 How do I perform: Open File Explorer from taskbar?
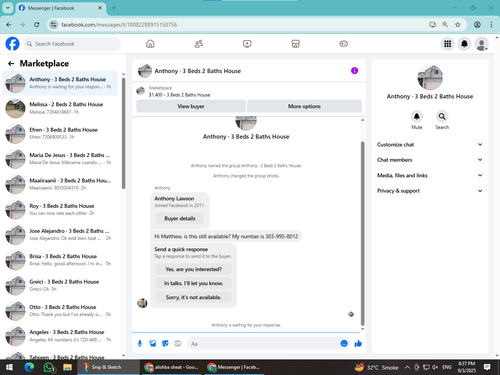pyautogui.click(x=68, y=367)
